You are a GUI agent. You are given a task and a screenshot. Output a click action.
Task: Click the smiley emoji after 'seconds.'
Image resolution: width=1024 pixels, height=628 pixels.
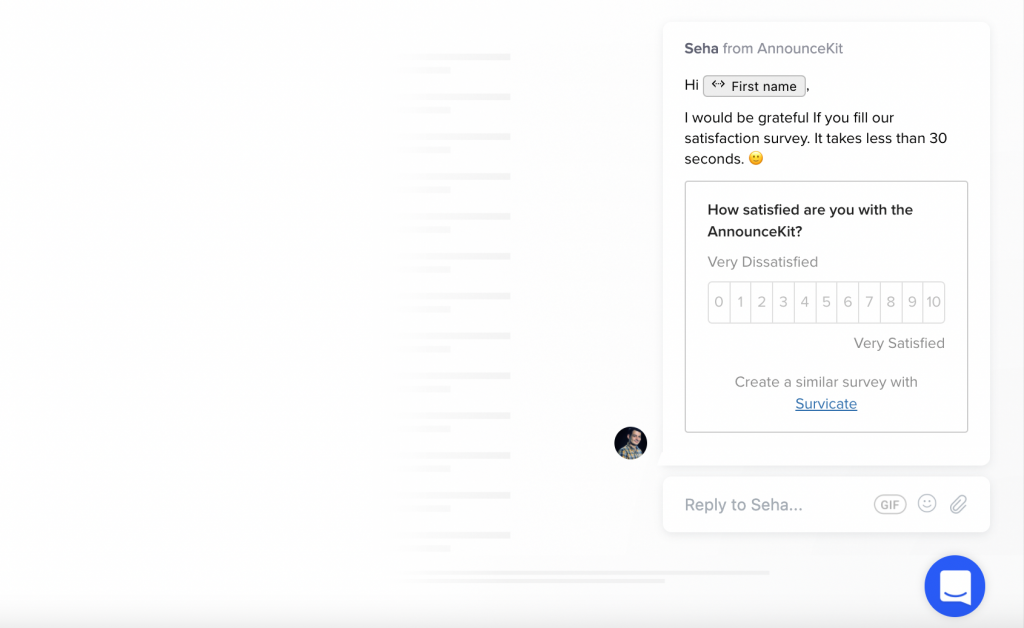(x=756, y=158)
